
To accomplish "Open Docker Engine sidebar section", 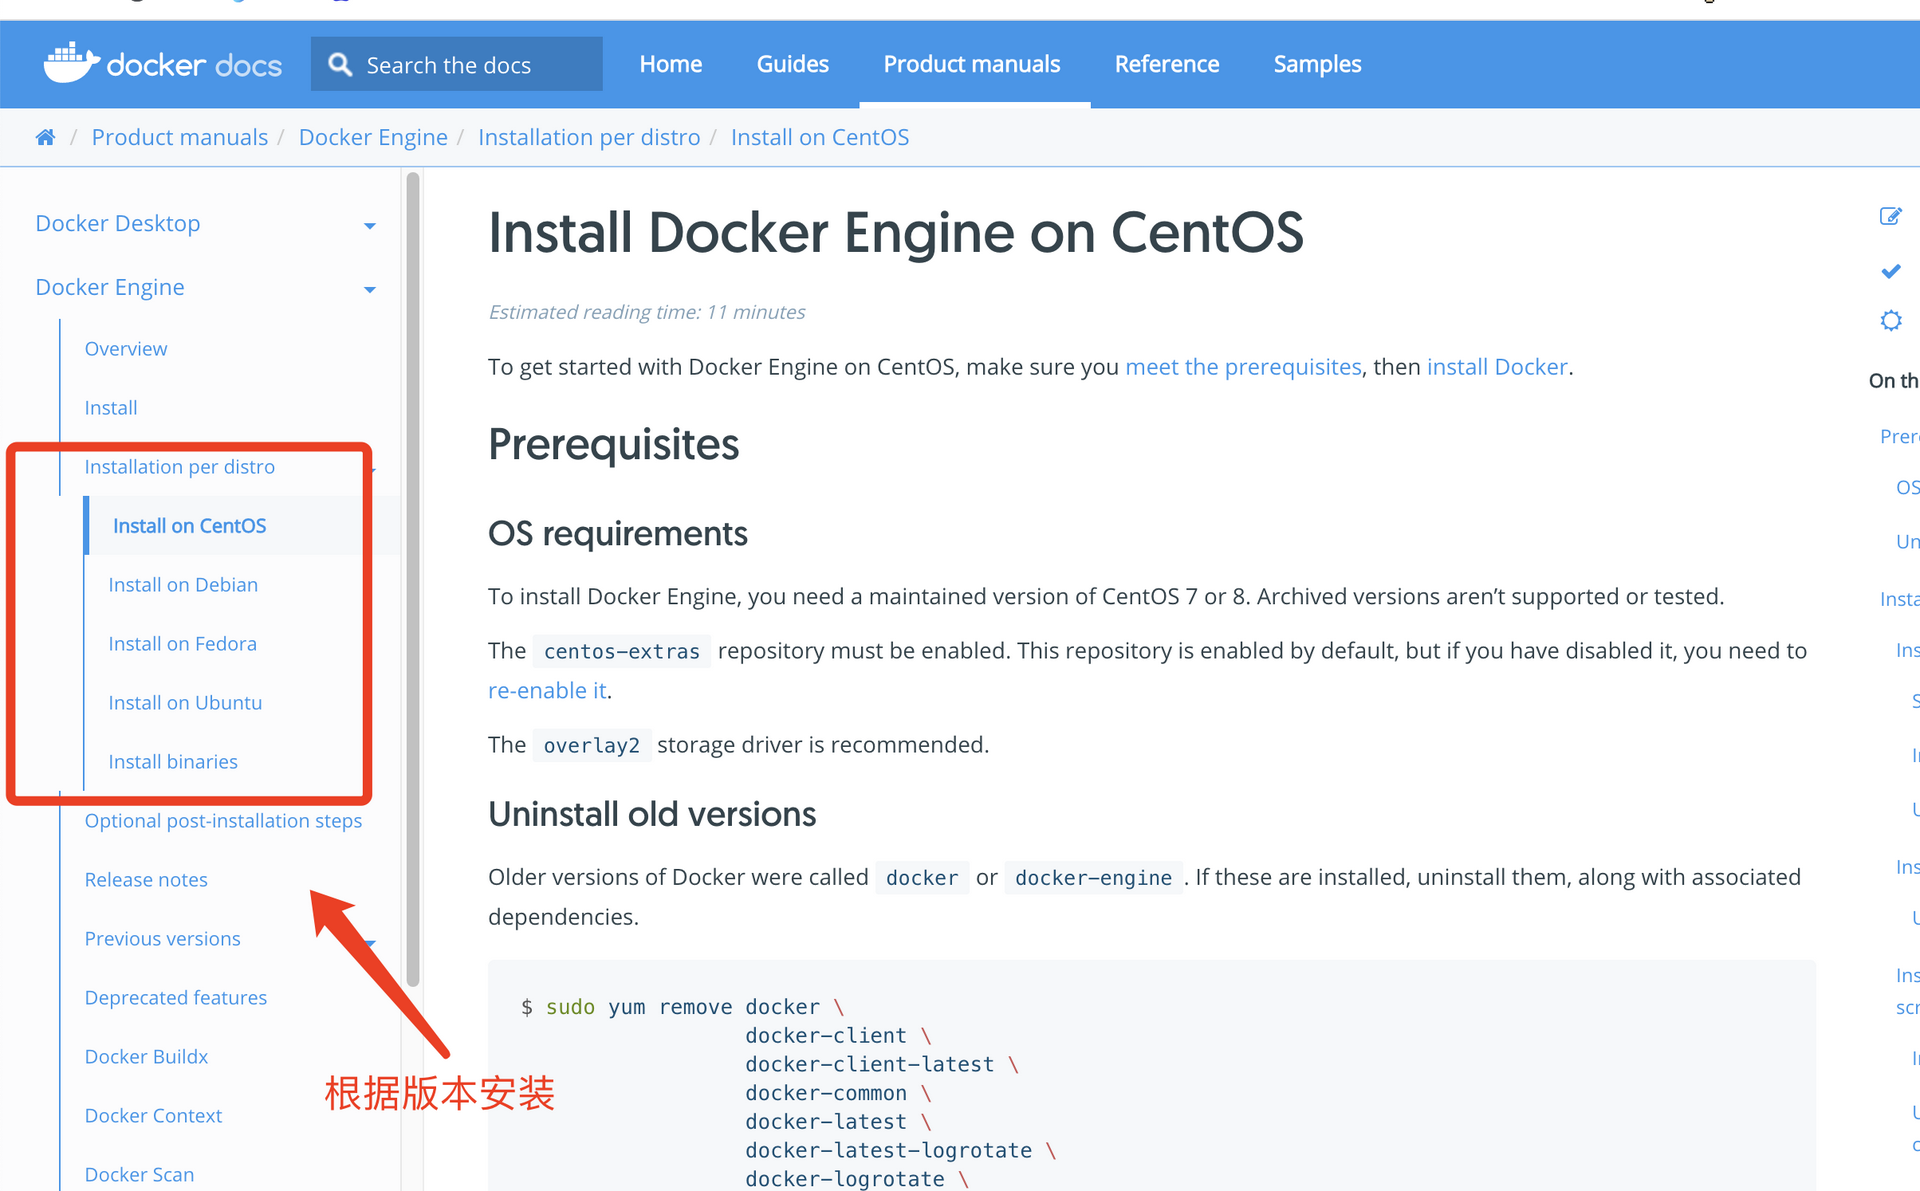I will pyautogui.click(x=110, y=287).
